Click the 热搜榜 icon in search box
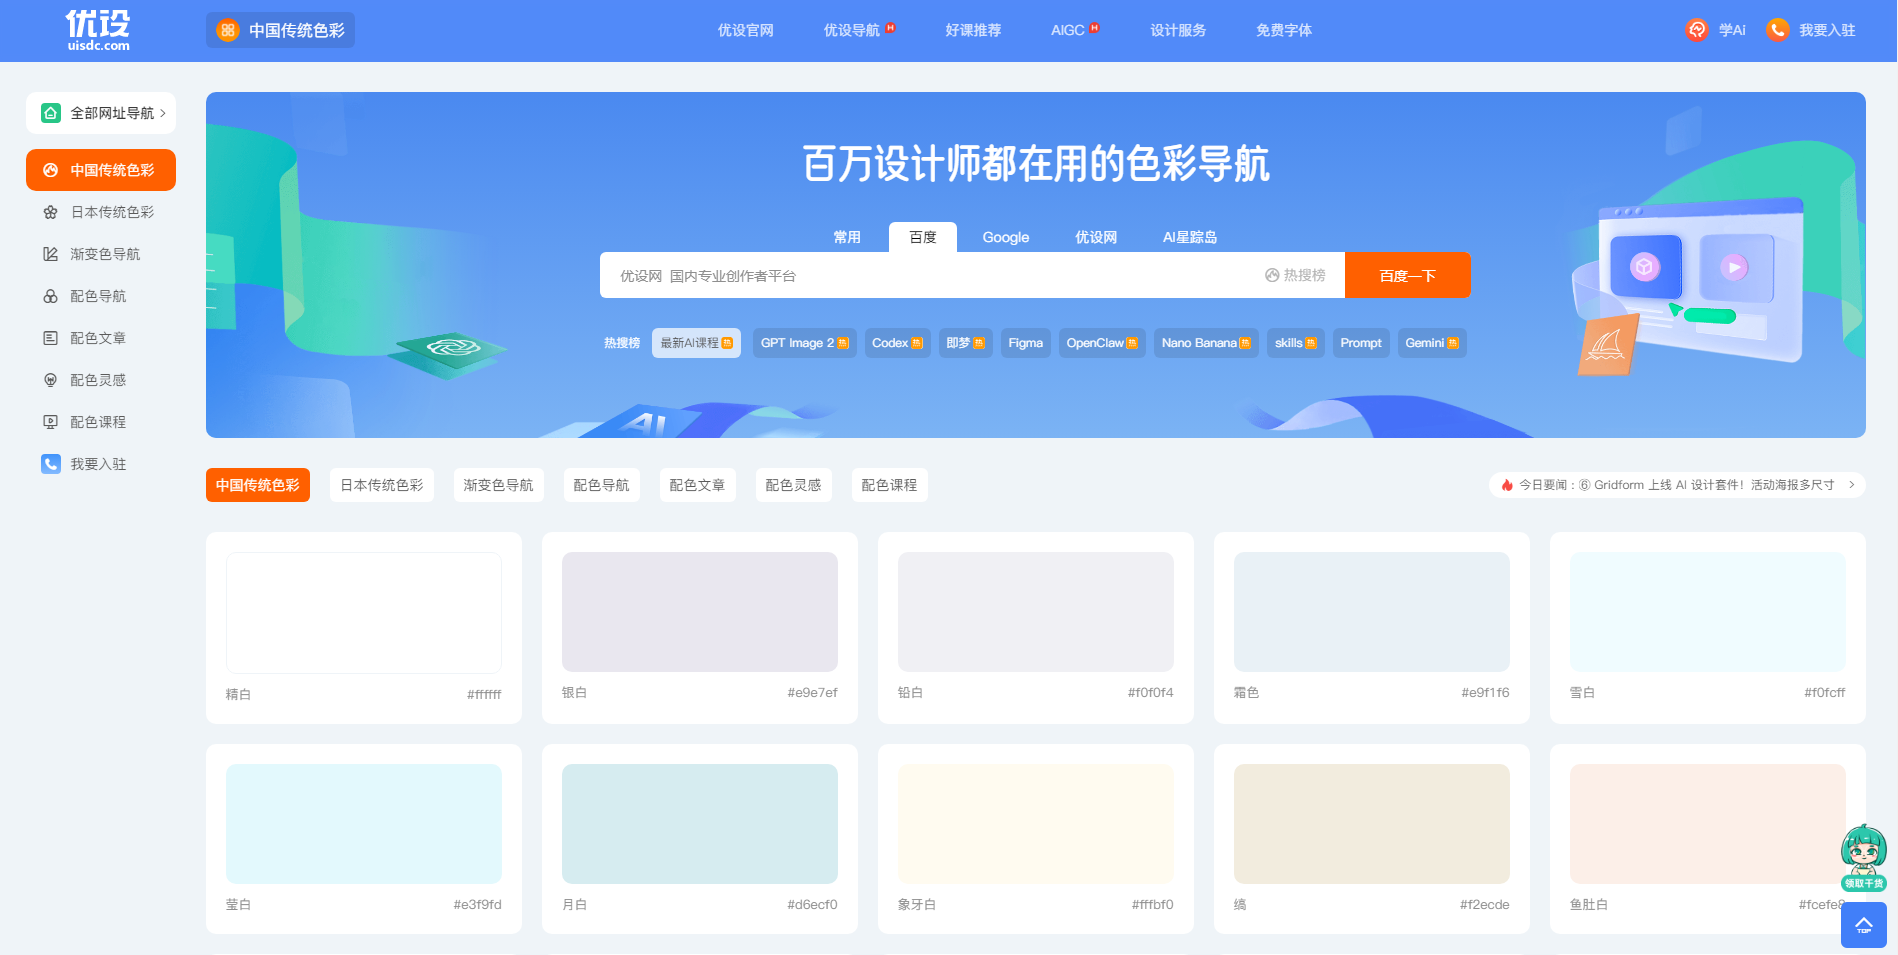 [1272, 275]
